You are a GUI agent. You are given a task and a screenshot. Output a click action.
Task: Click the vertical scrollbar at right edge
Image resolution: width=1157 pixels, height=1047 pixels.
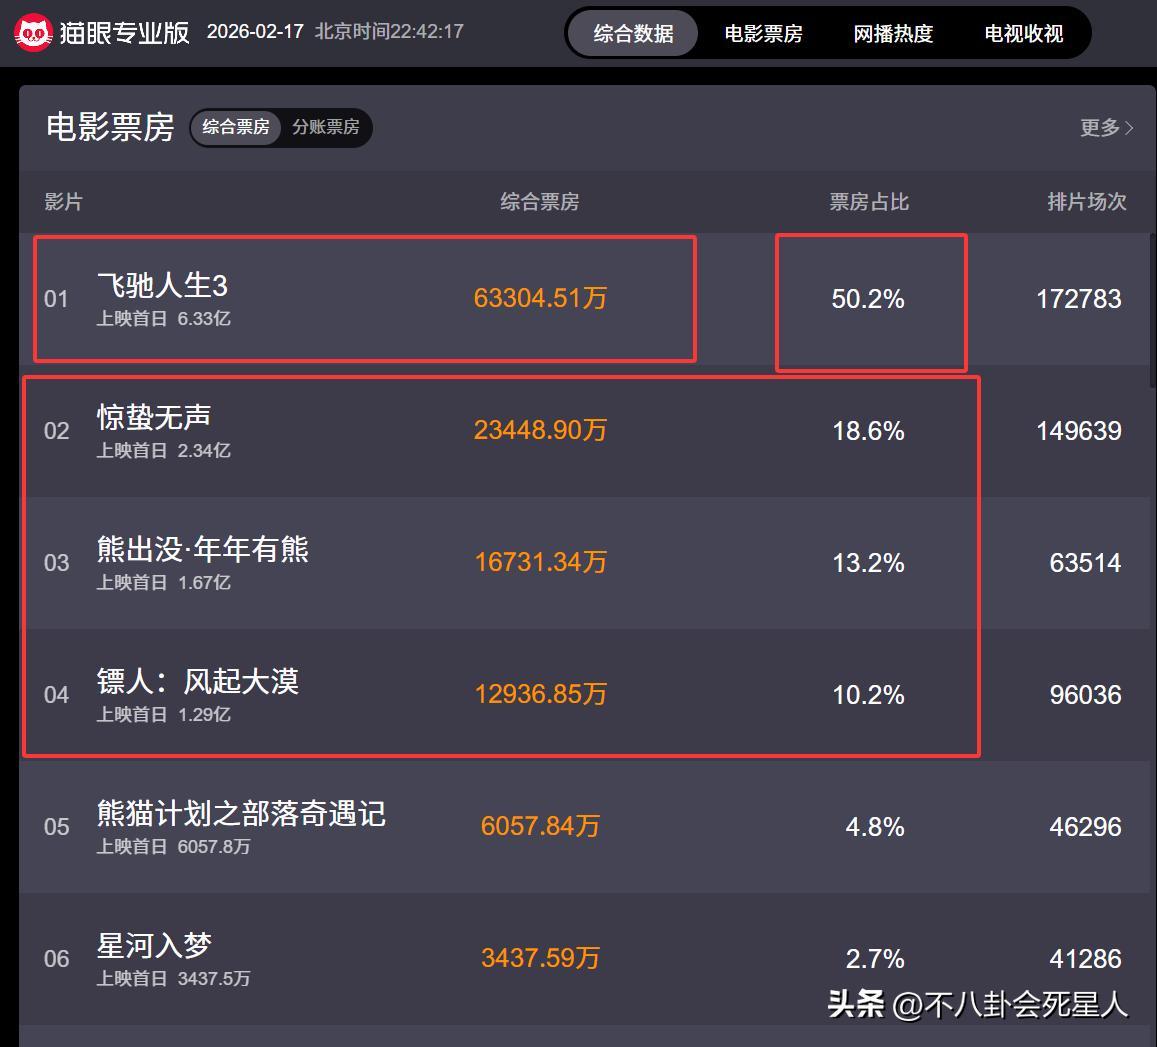coord(1151,310)
